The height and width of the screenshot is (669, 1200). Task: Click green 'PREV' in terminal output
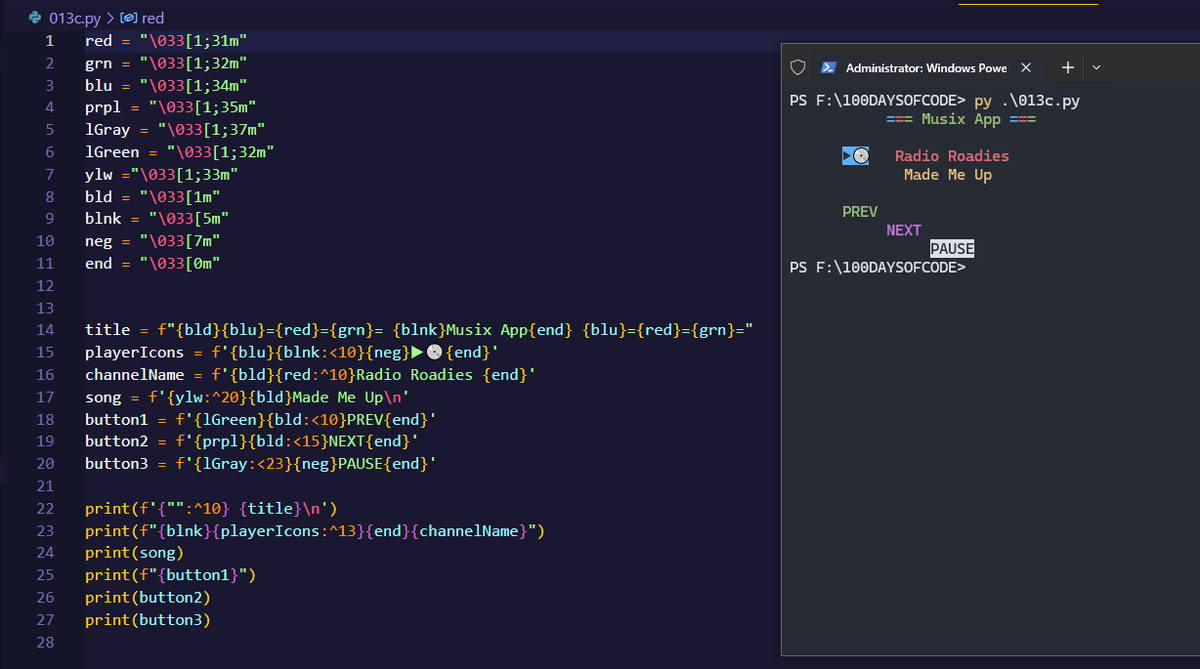click(860, 212)
